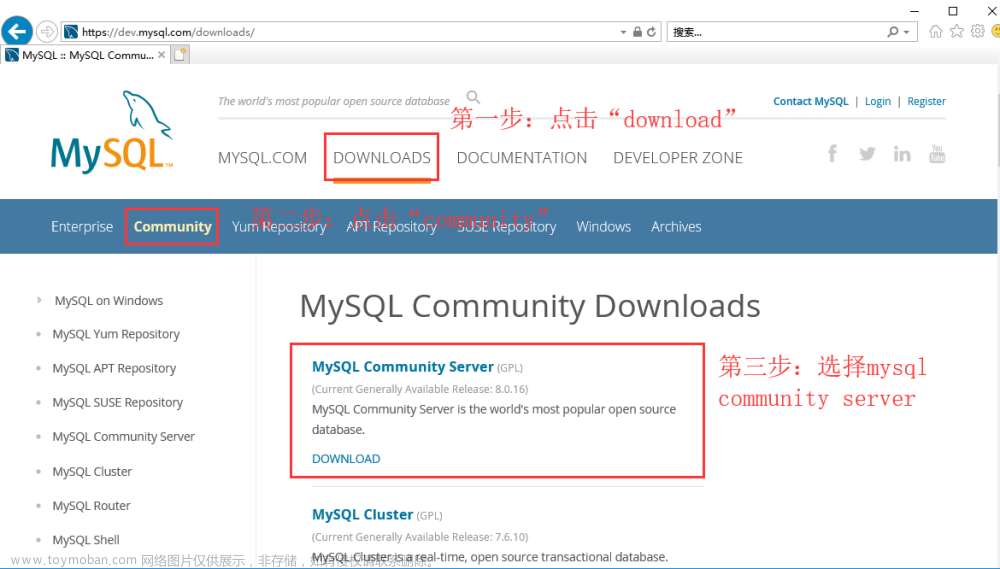Switch to the Community tab
This screenshot has width=1000, height=569.
point(172,226)
